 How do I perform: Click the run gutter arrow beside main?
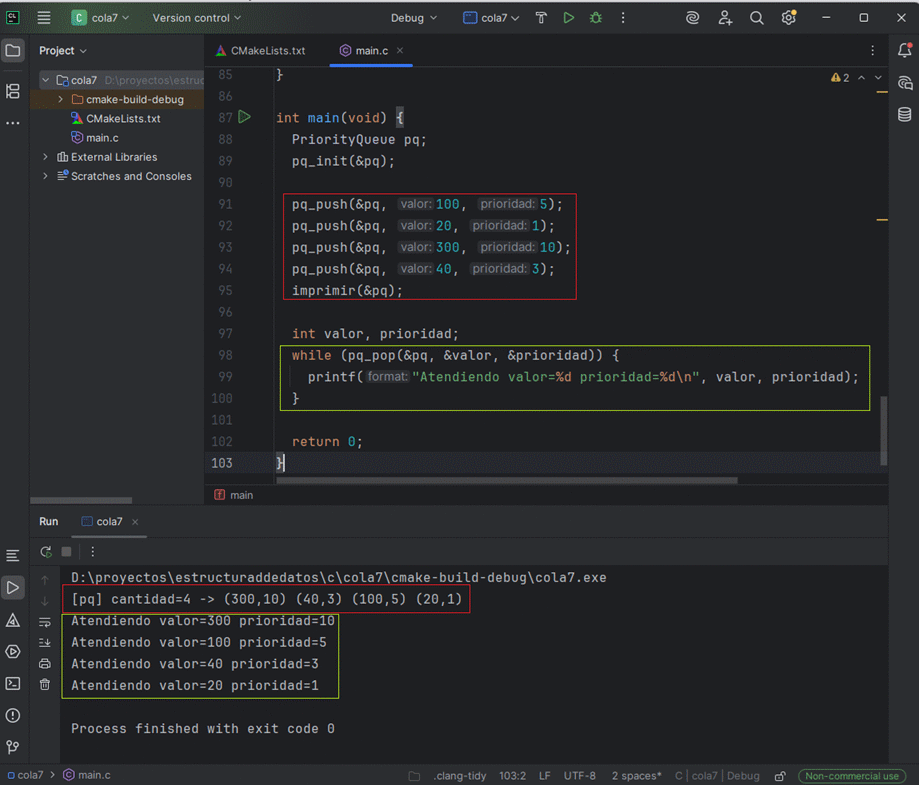244,117
